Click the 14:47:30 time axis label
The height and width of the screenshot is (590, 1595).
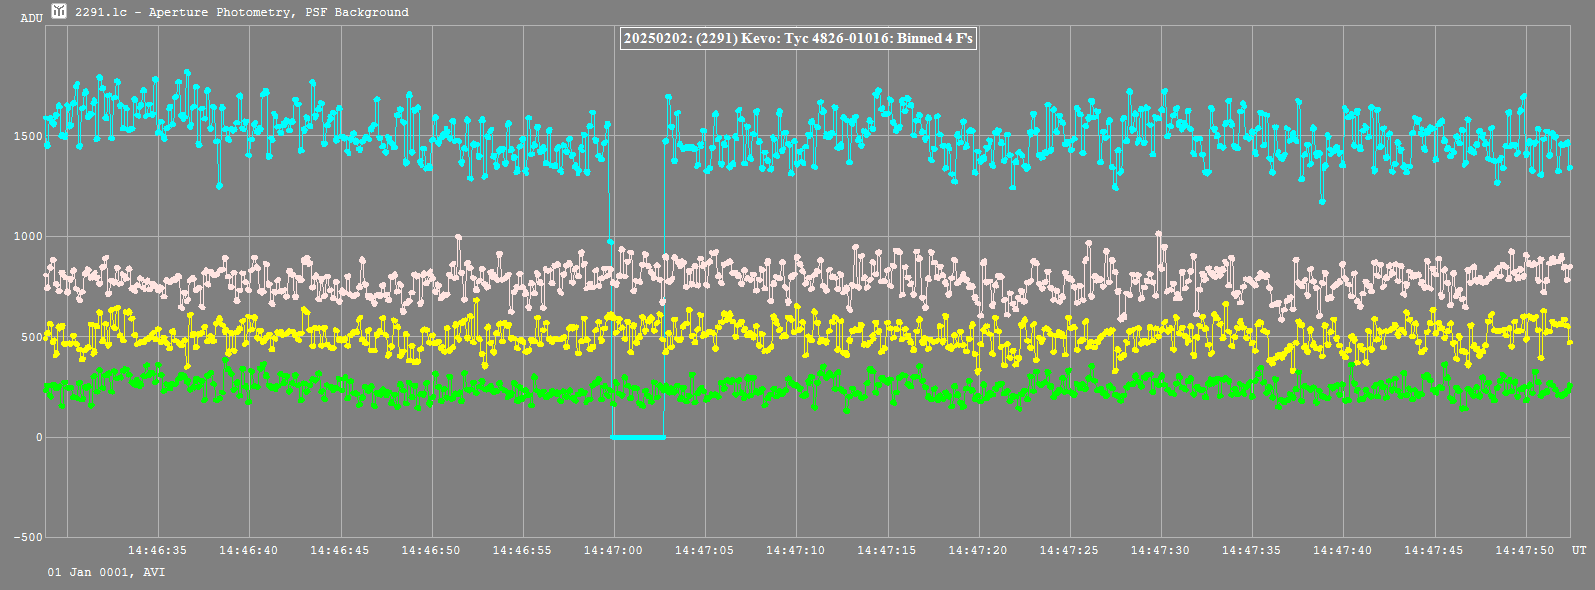click(x=1161, y=550)
